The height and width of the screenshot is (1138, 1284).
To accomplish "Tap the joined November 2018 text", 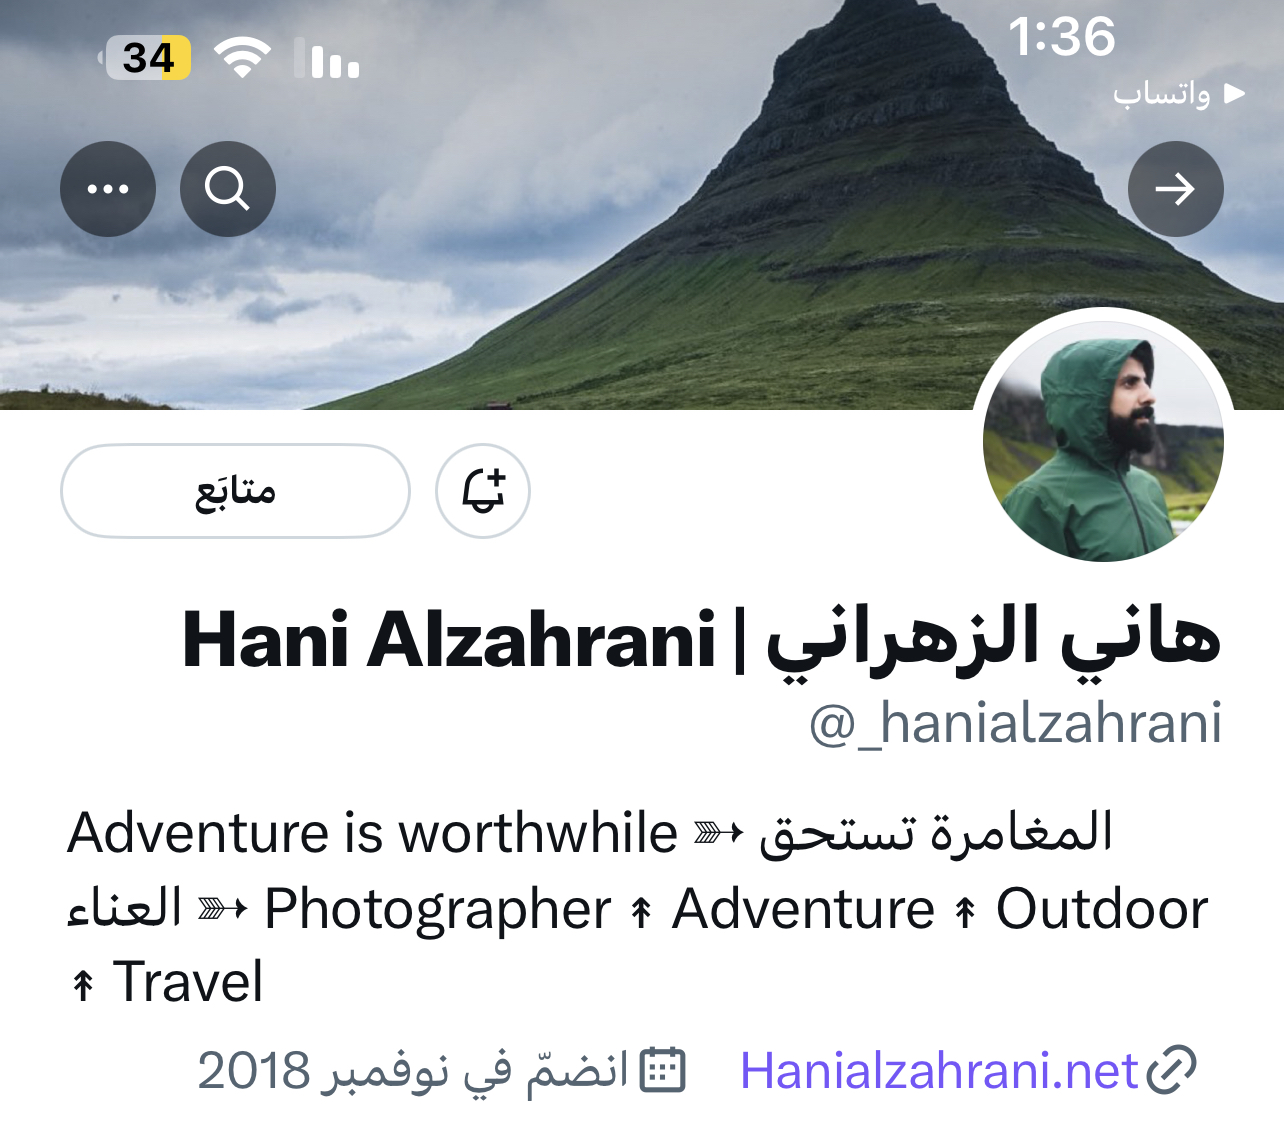I will pyautogui.click(x=412, y=1071).
